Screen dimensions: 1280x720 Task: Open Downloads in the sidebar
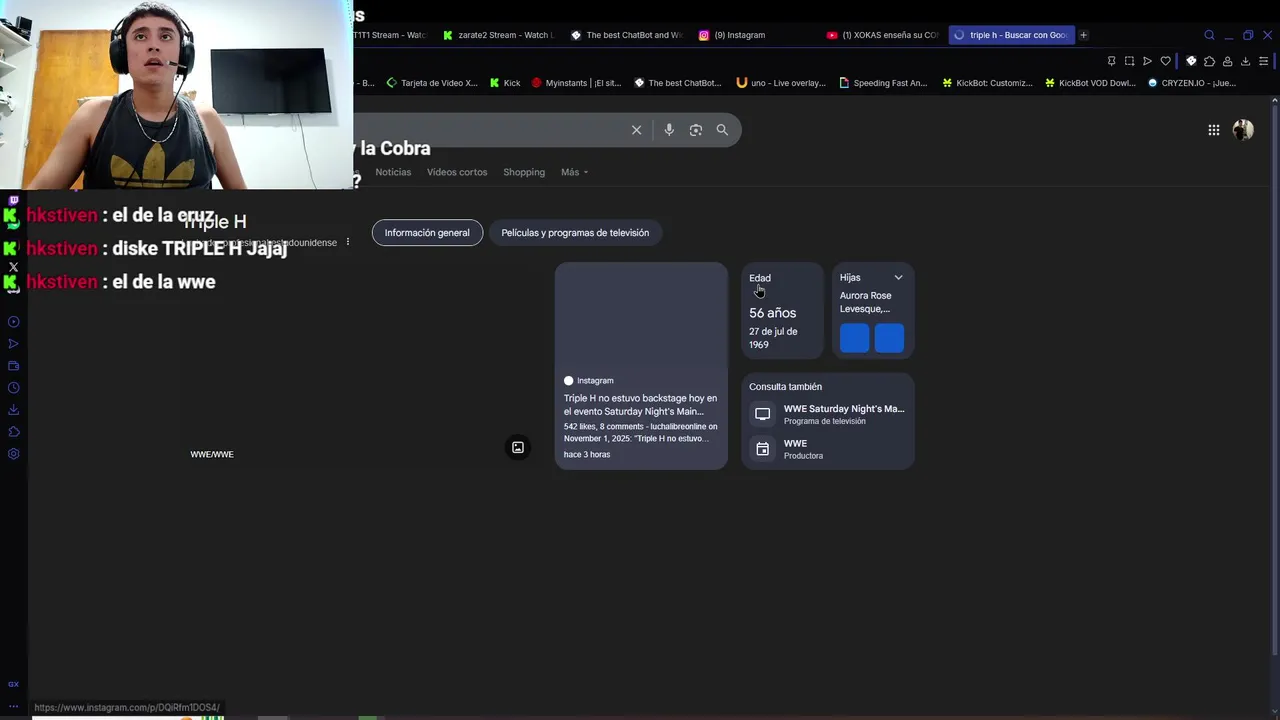click(13, 410)
